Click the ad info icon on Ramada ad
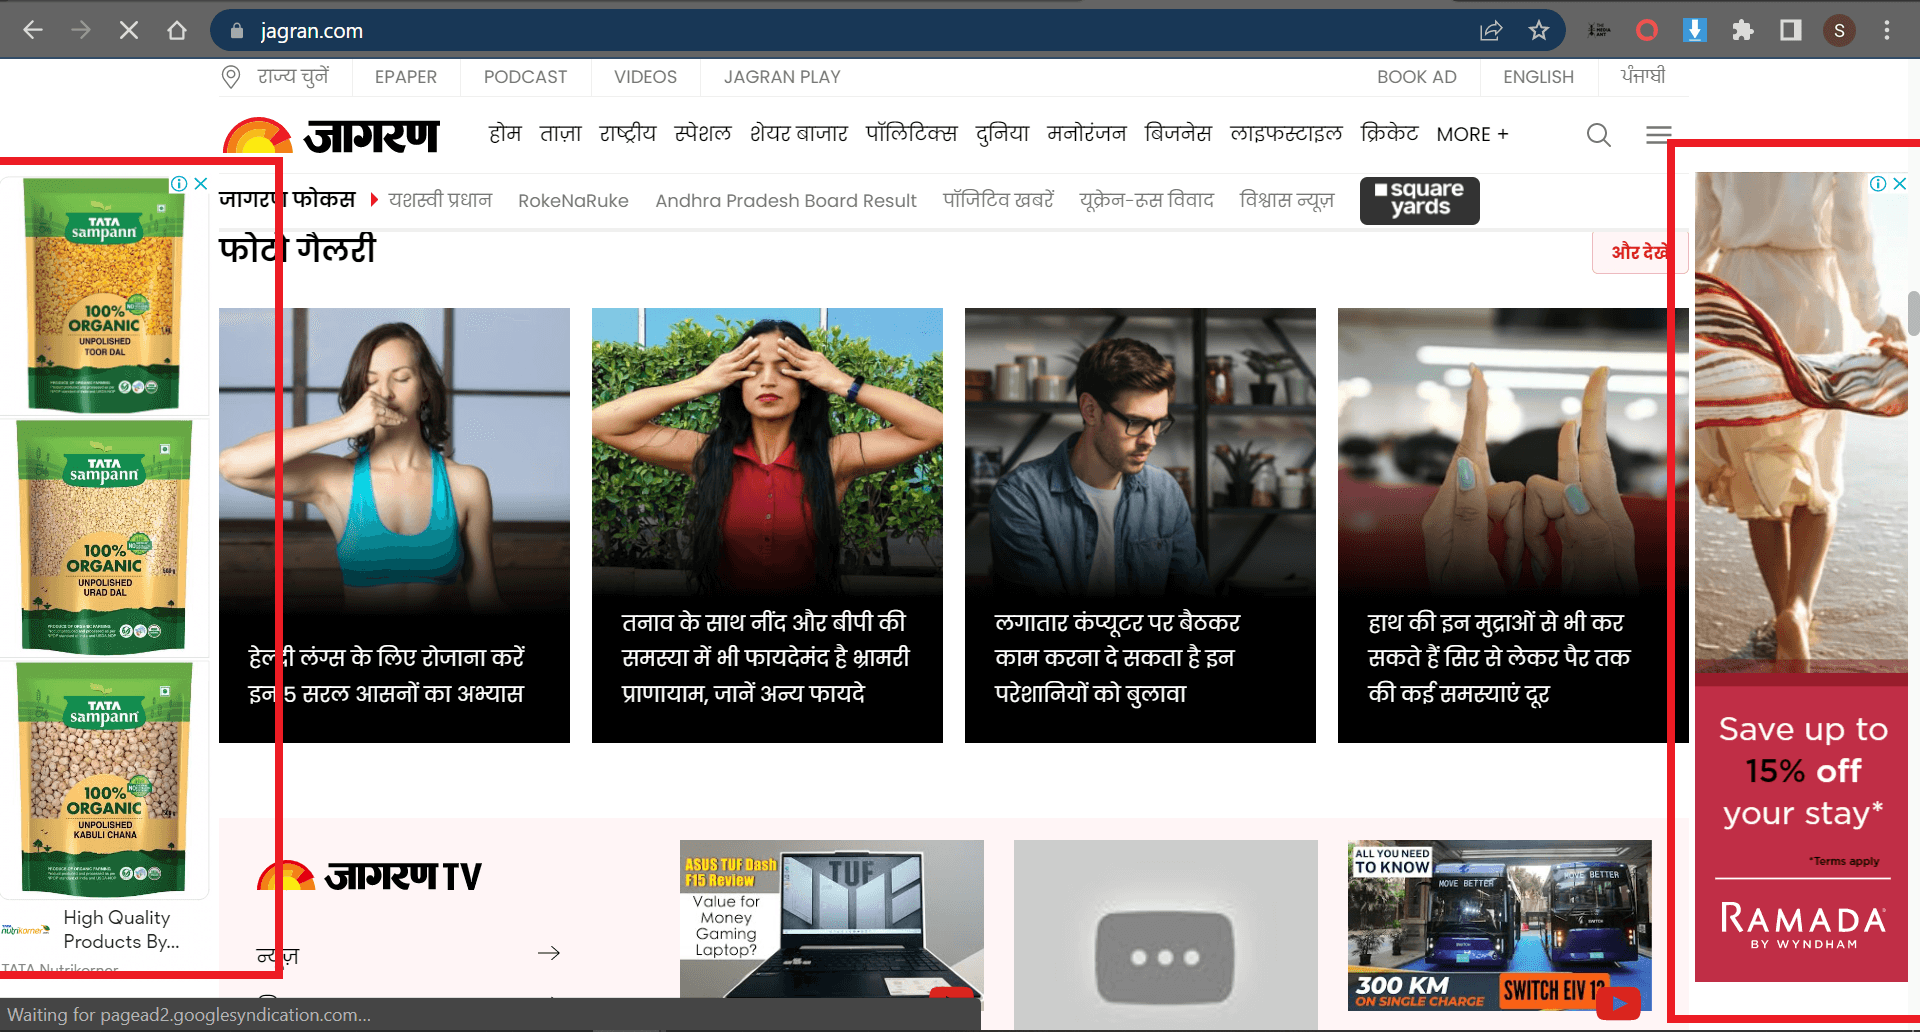1920x1032 pixels. point(1878,184)
